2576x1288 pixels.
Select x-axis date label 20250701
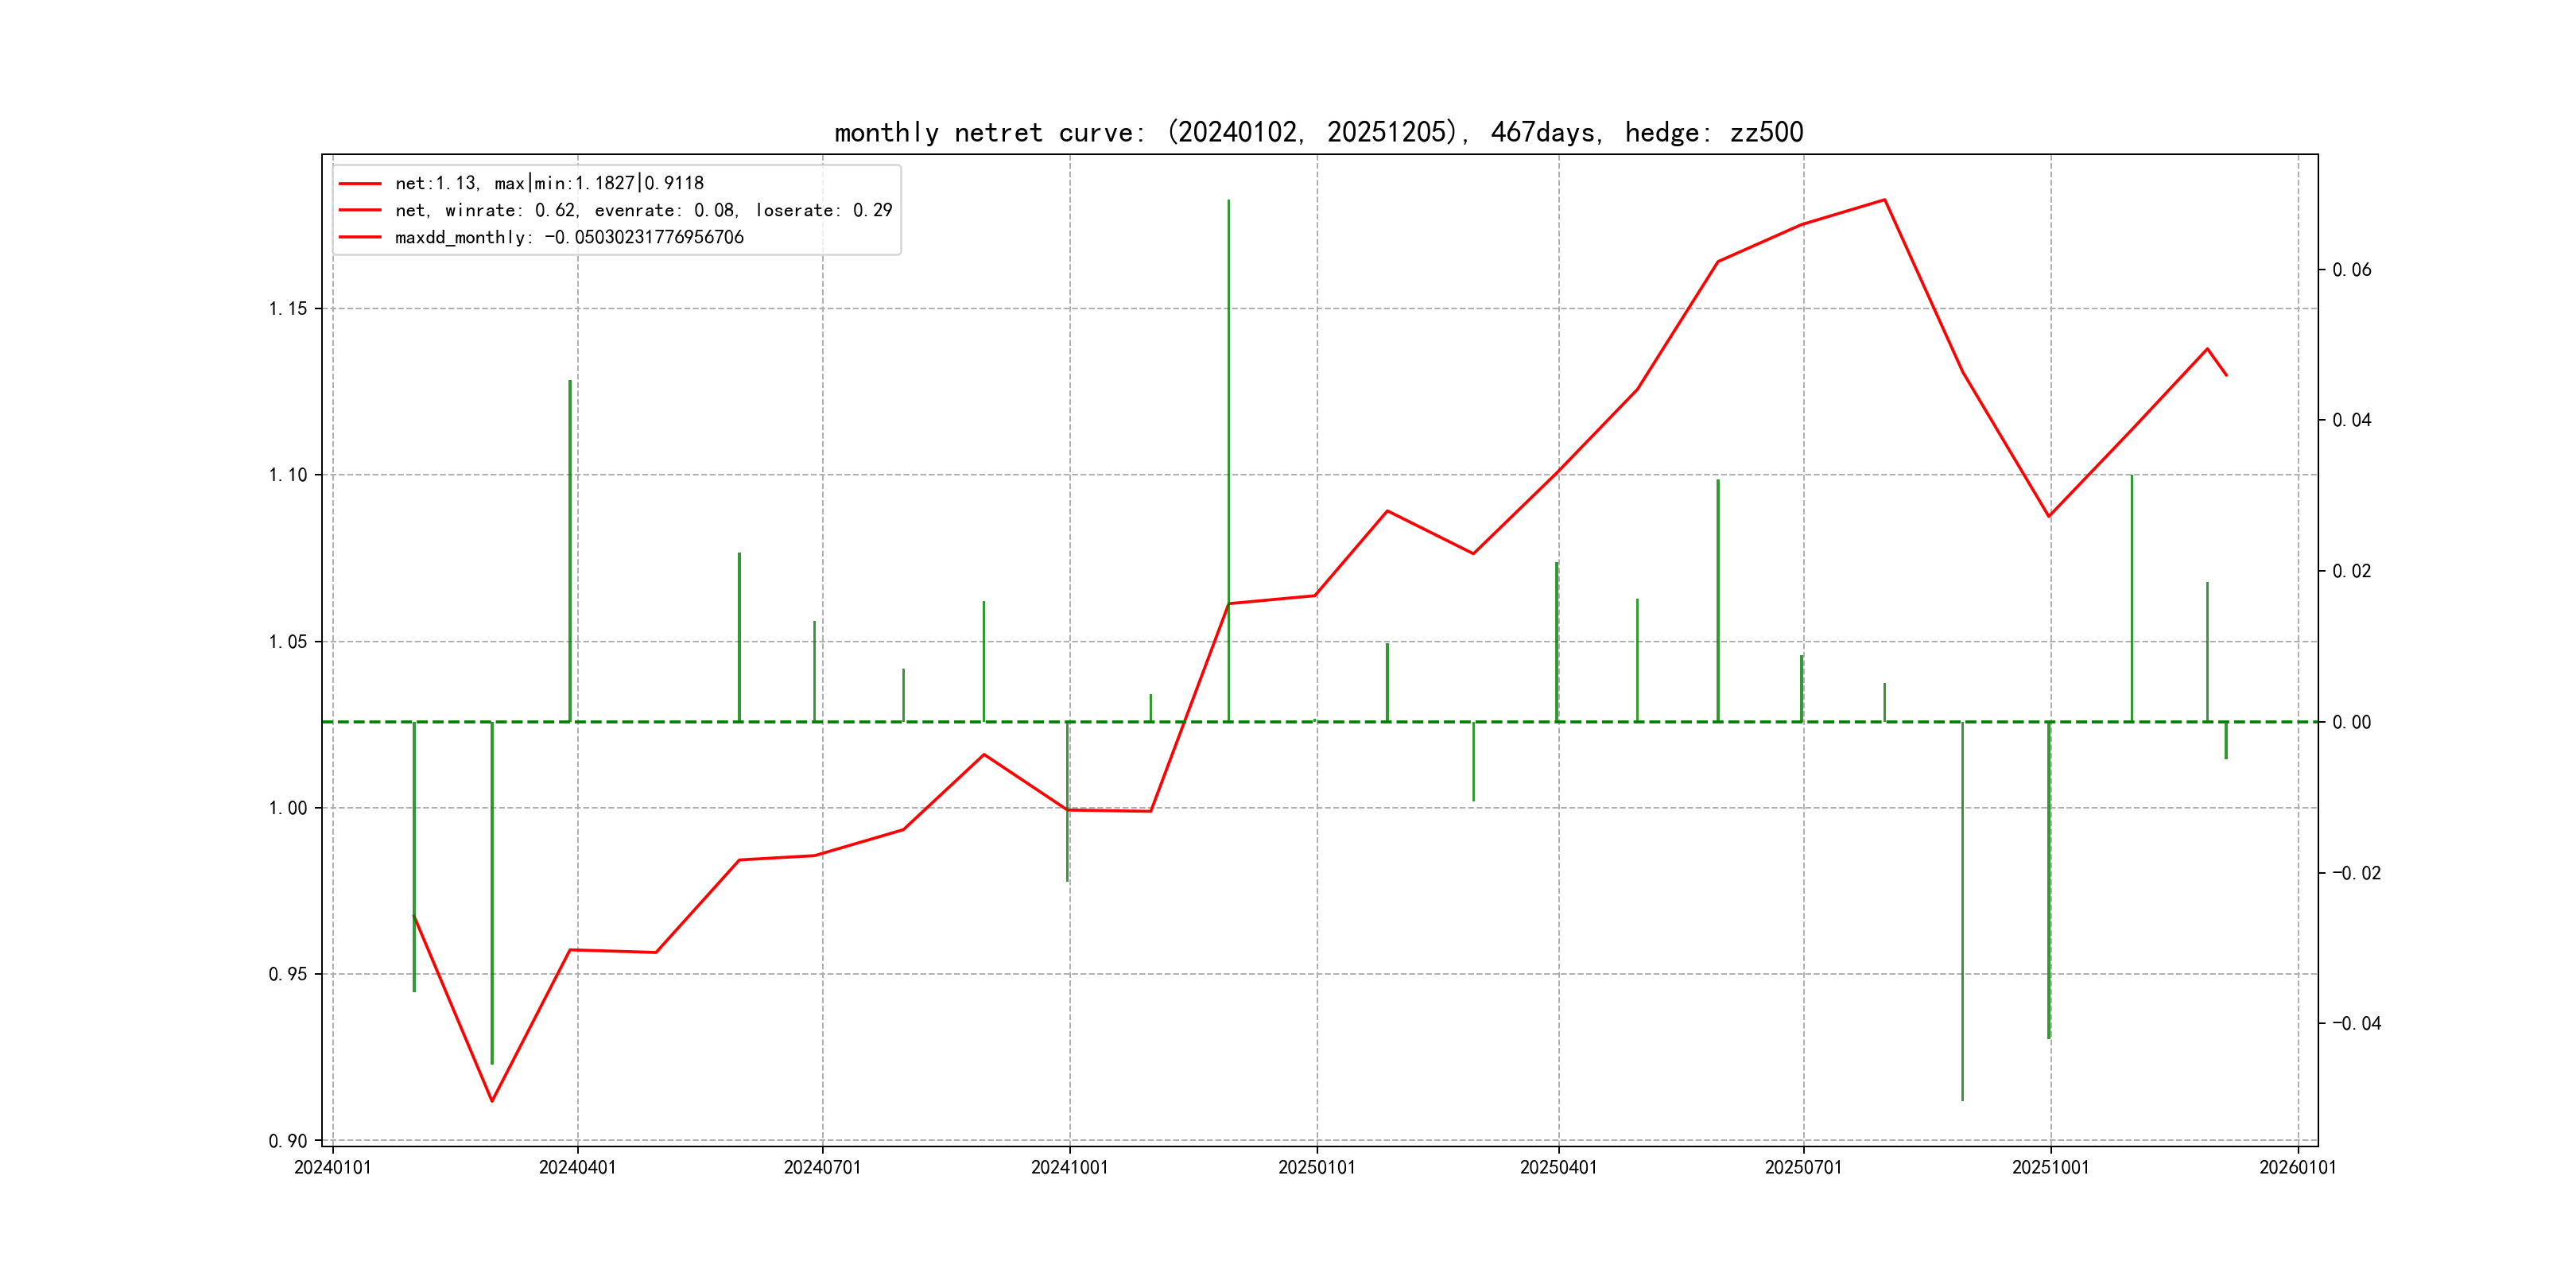coord(1803,1167)
